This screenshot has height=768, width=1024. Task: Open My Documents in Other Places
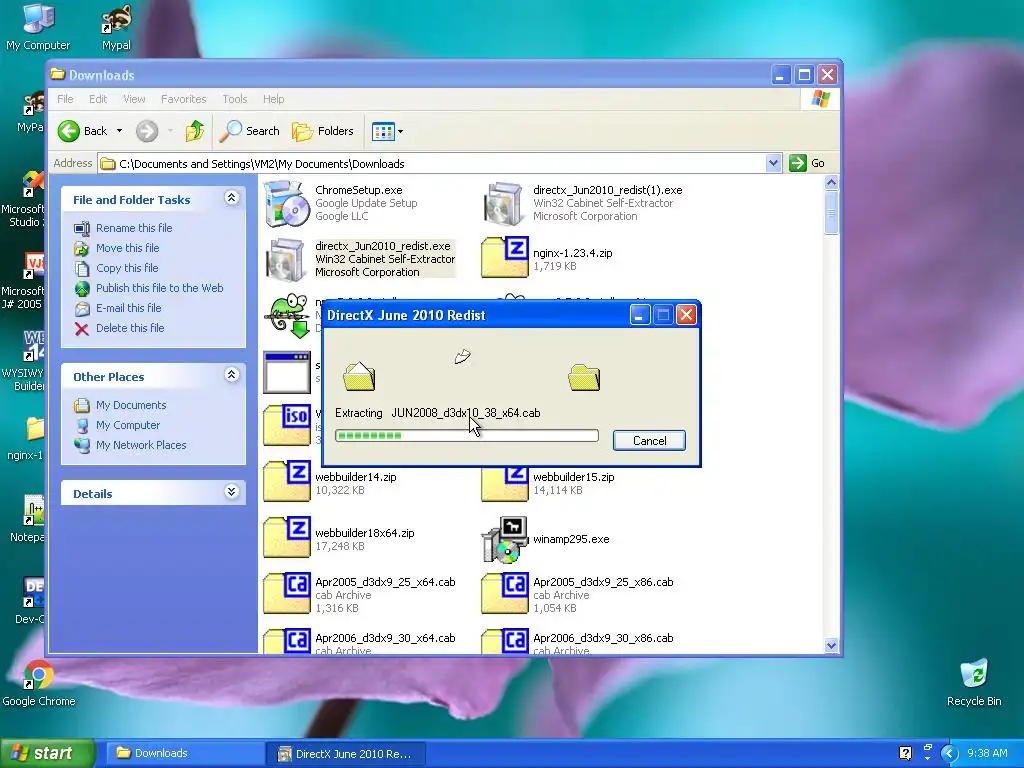(x=131, y=405)
